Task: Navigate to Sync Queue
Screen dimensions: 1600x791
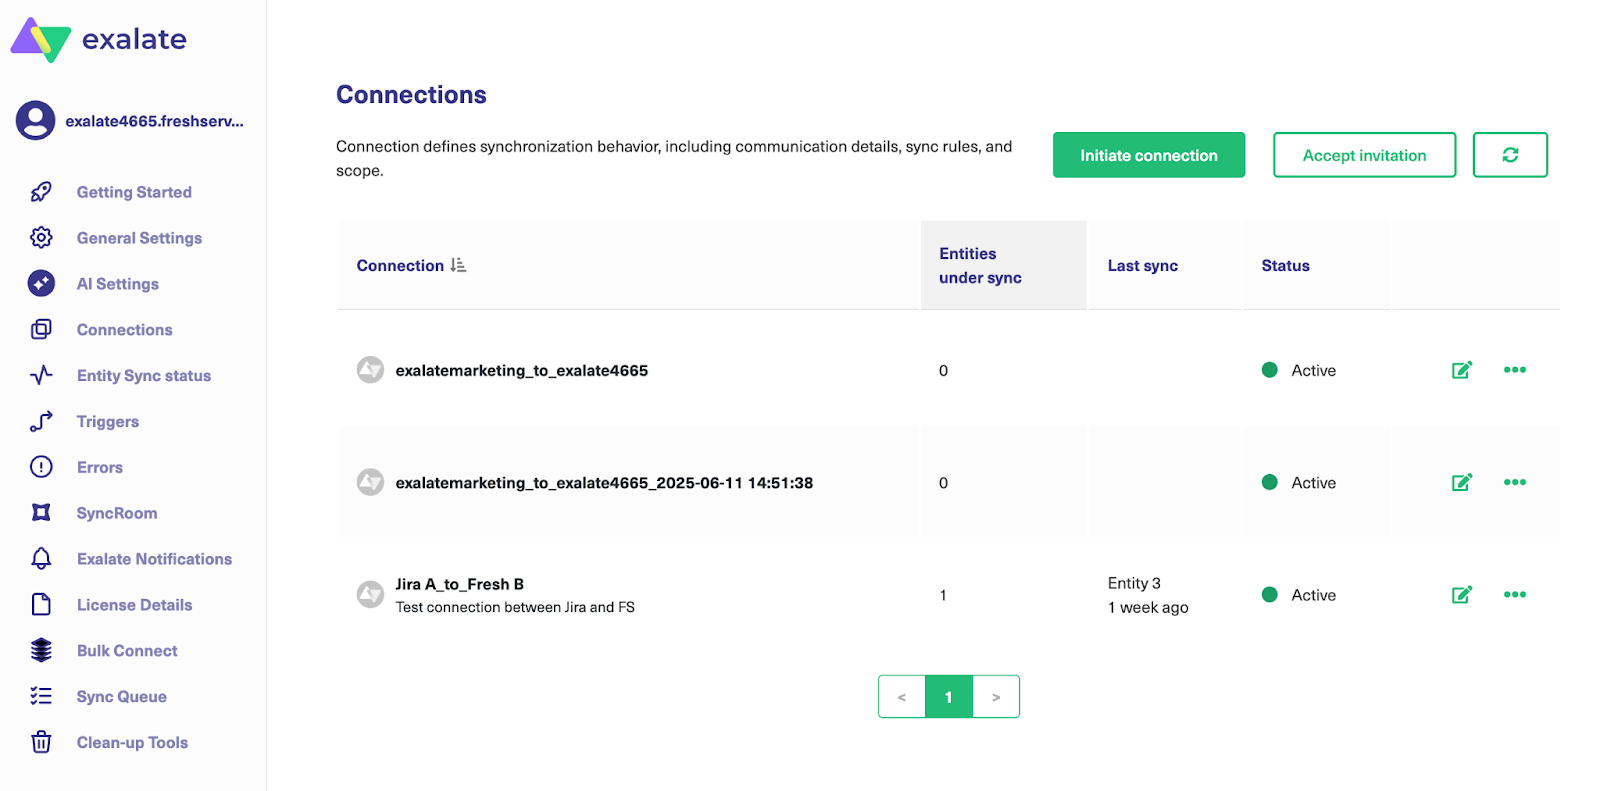Action: coord(121,697)
